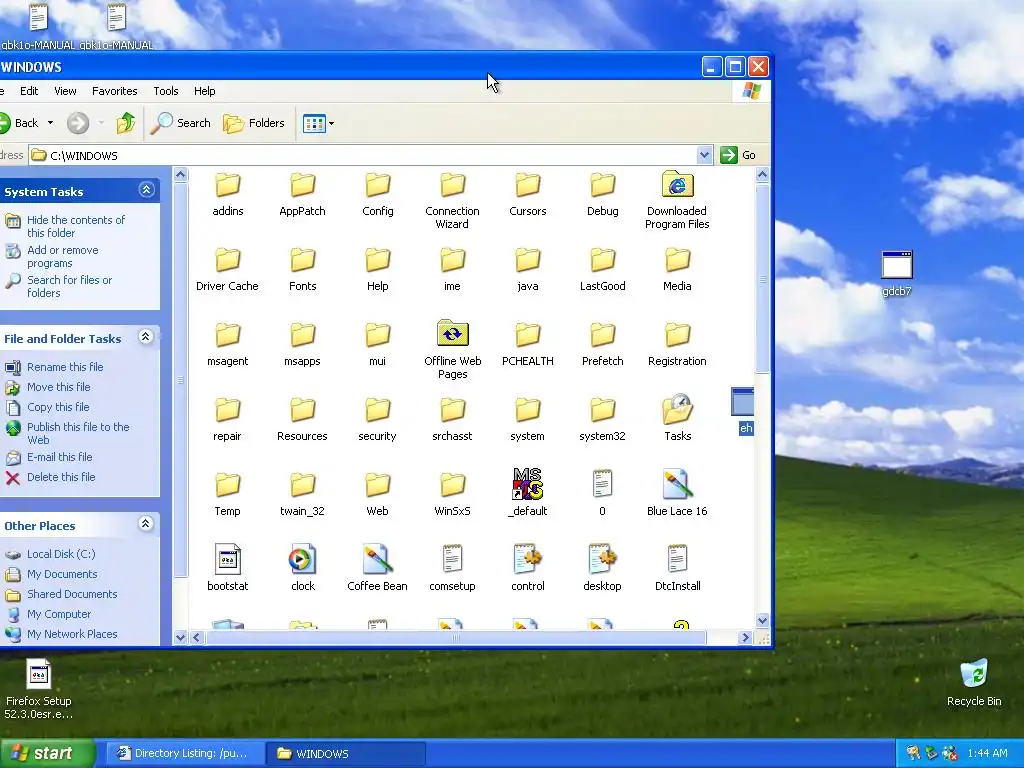This screenshot has width=1024, height=768.
Task: Open Local Disk (C:) link
Action: pyautogui.click(x=61, y=554)
